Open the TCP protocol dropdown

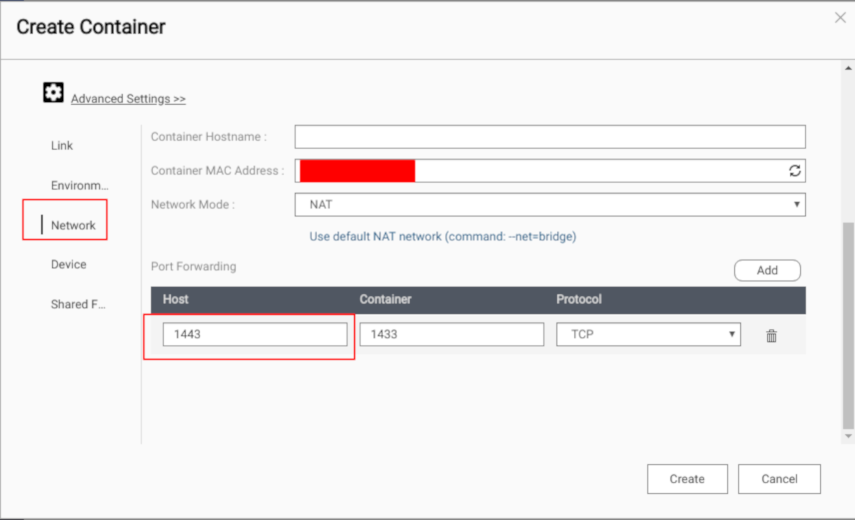[648, 334]
